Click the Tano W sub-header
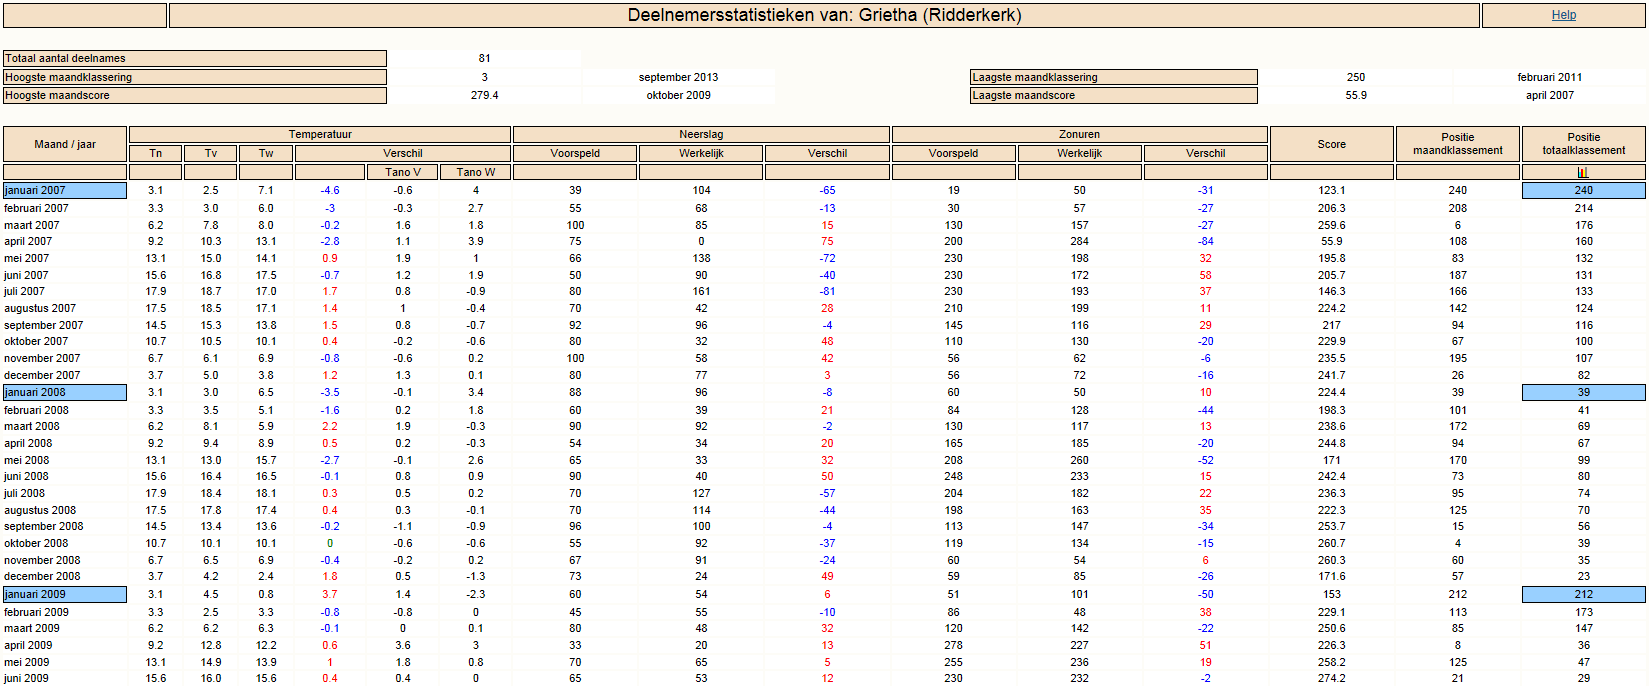The image size is (1649, 686). pos(476,172)
